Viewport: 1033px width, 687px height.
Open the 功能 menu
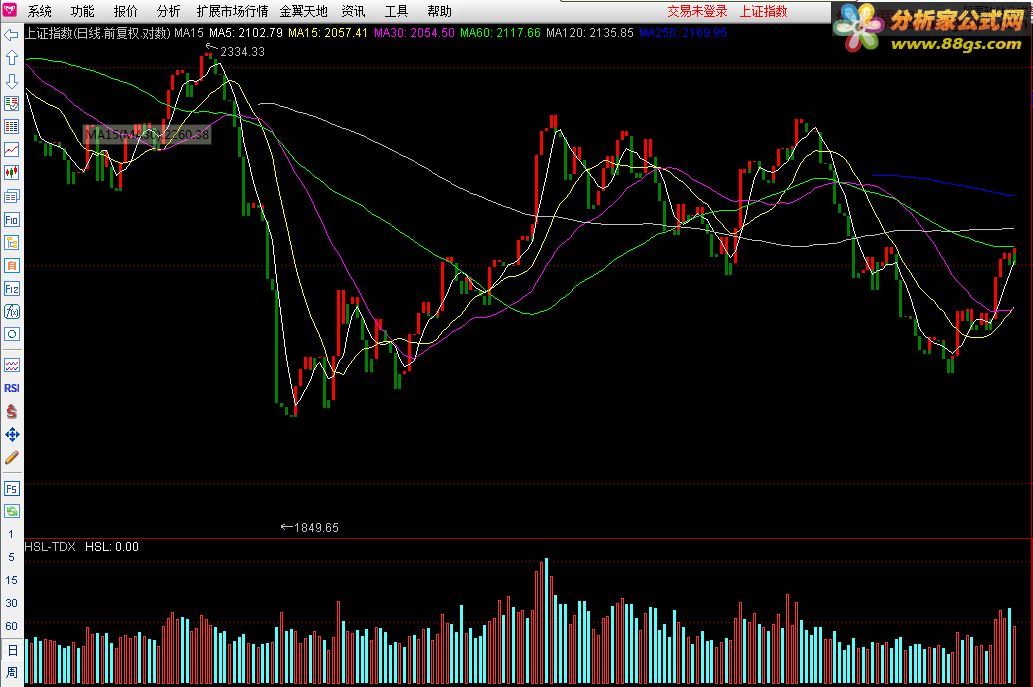point(82,11)
